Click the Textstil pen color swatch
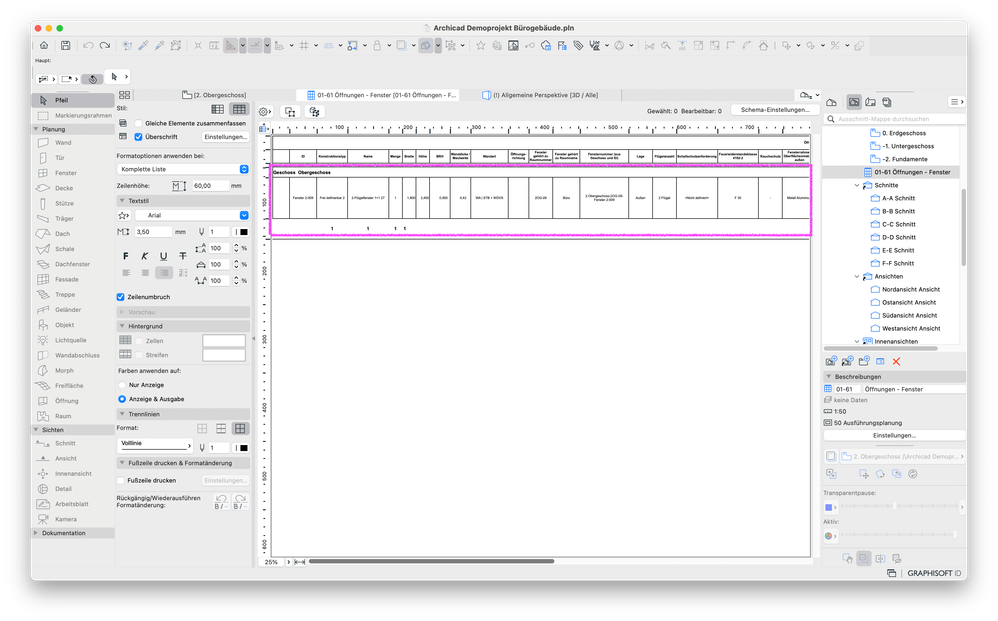Viewport: 998px width, 621px height. click(x=242, y=232)
